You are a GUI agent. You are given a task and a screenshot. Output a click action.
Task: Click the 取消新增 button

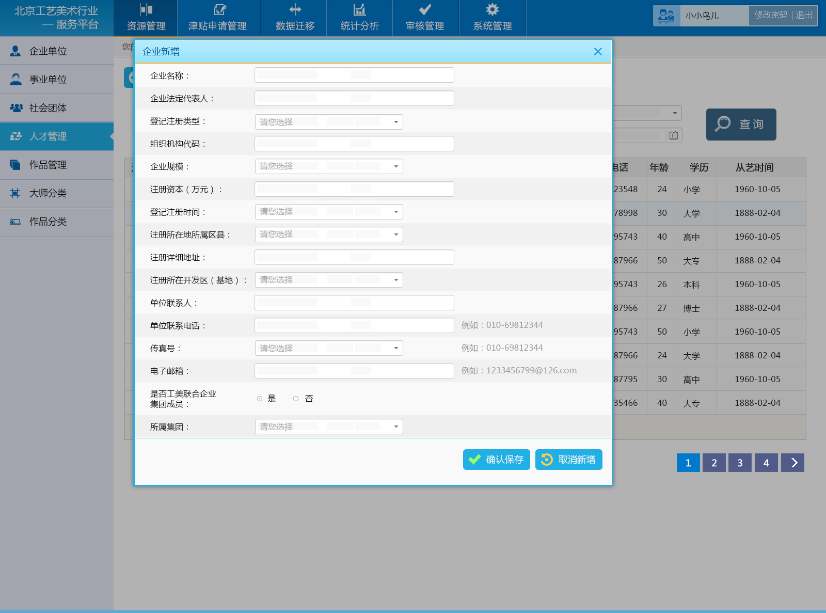568,459
